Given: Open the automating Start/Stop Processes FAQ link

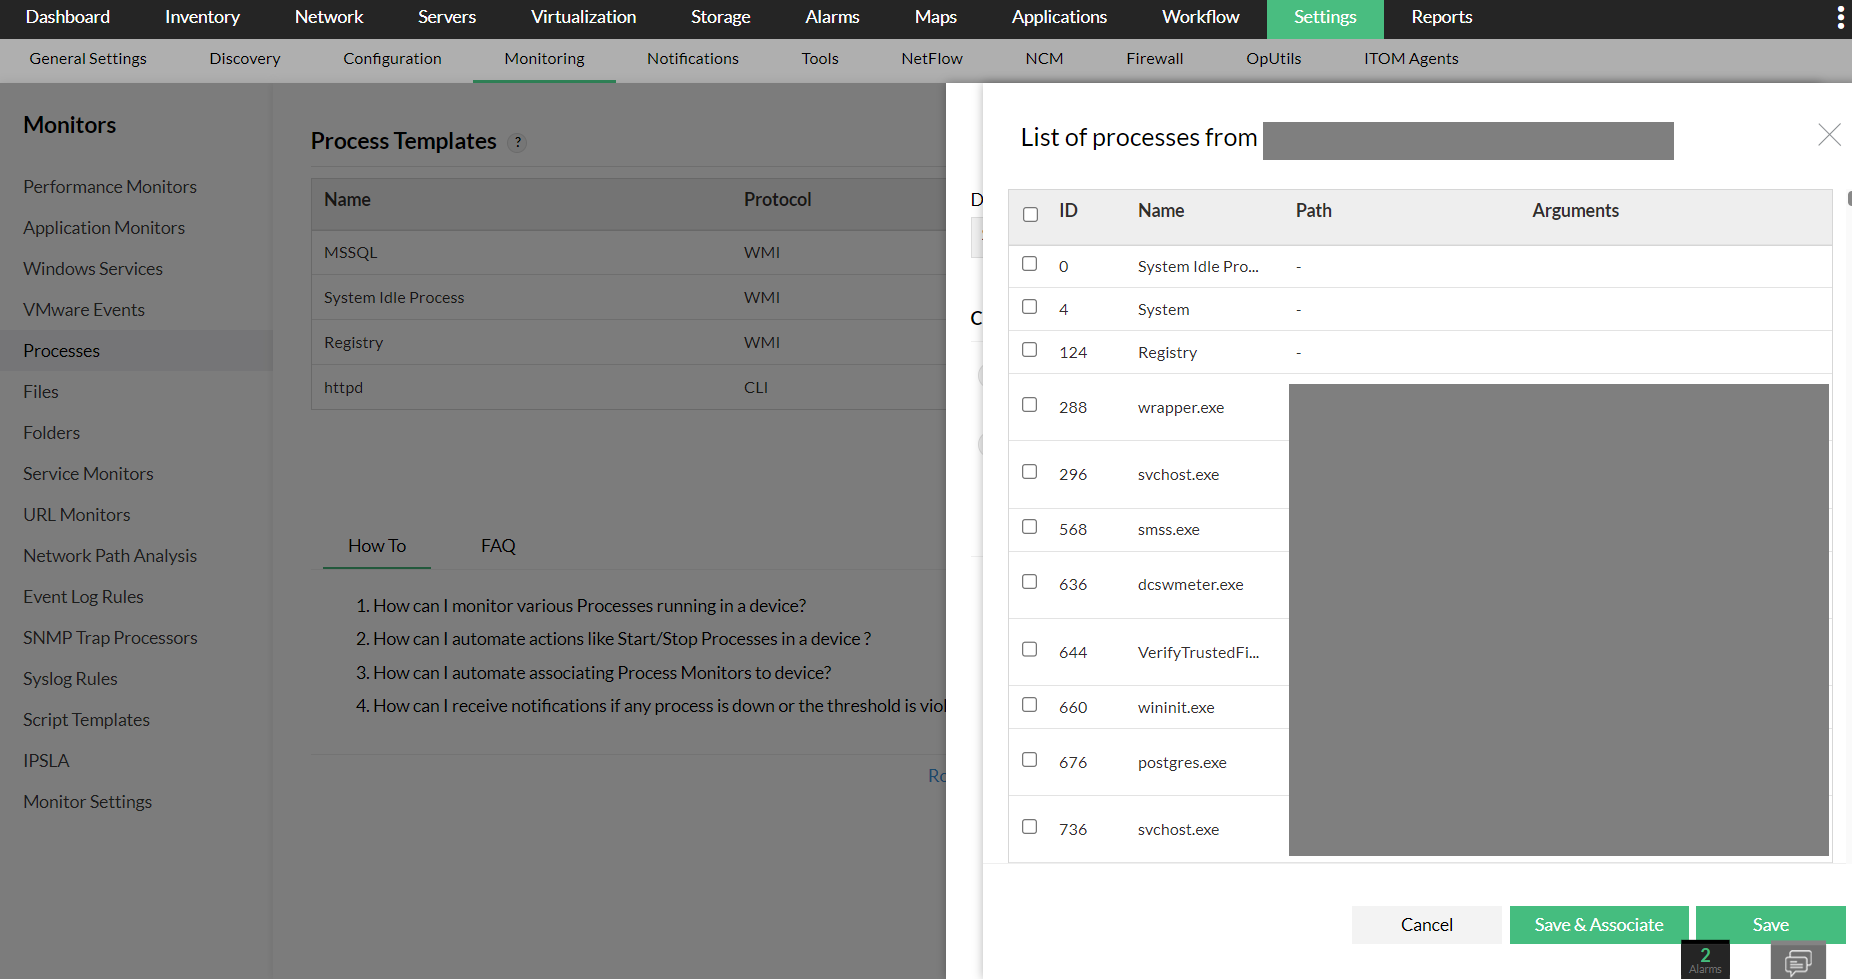Looking at the screenshot, I should 620,638.
